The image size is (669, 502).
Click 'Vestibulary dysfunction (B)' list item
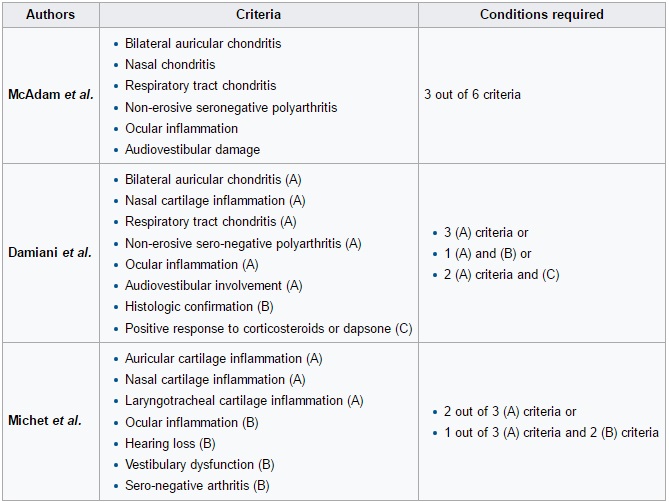(x=200, y=465)
